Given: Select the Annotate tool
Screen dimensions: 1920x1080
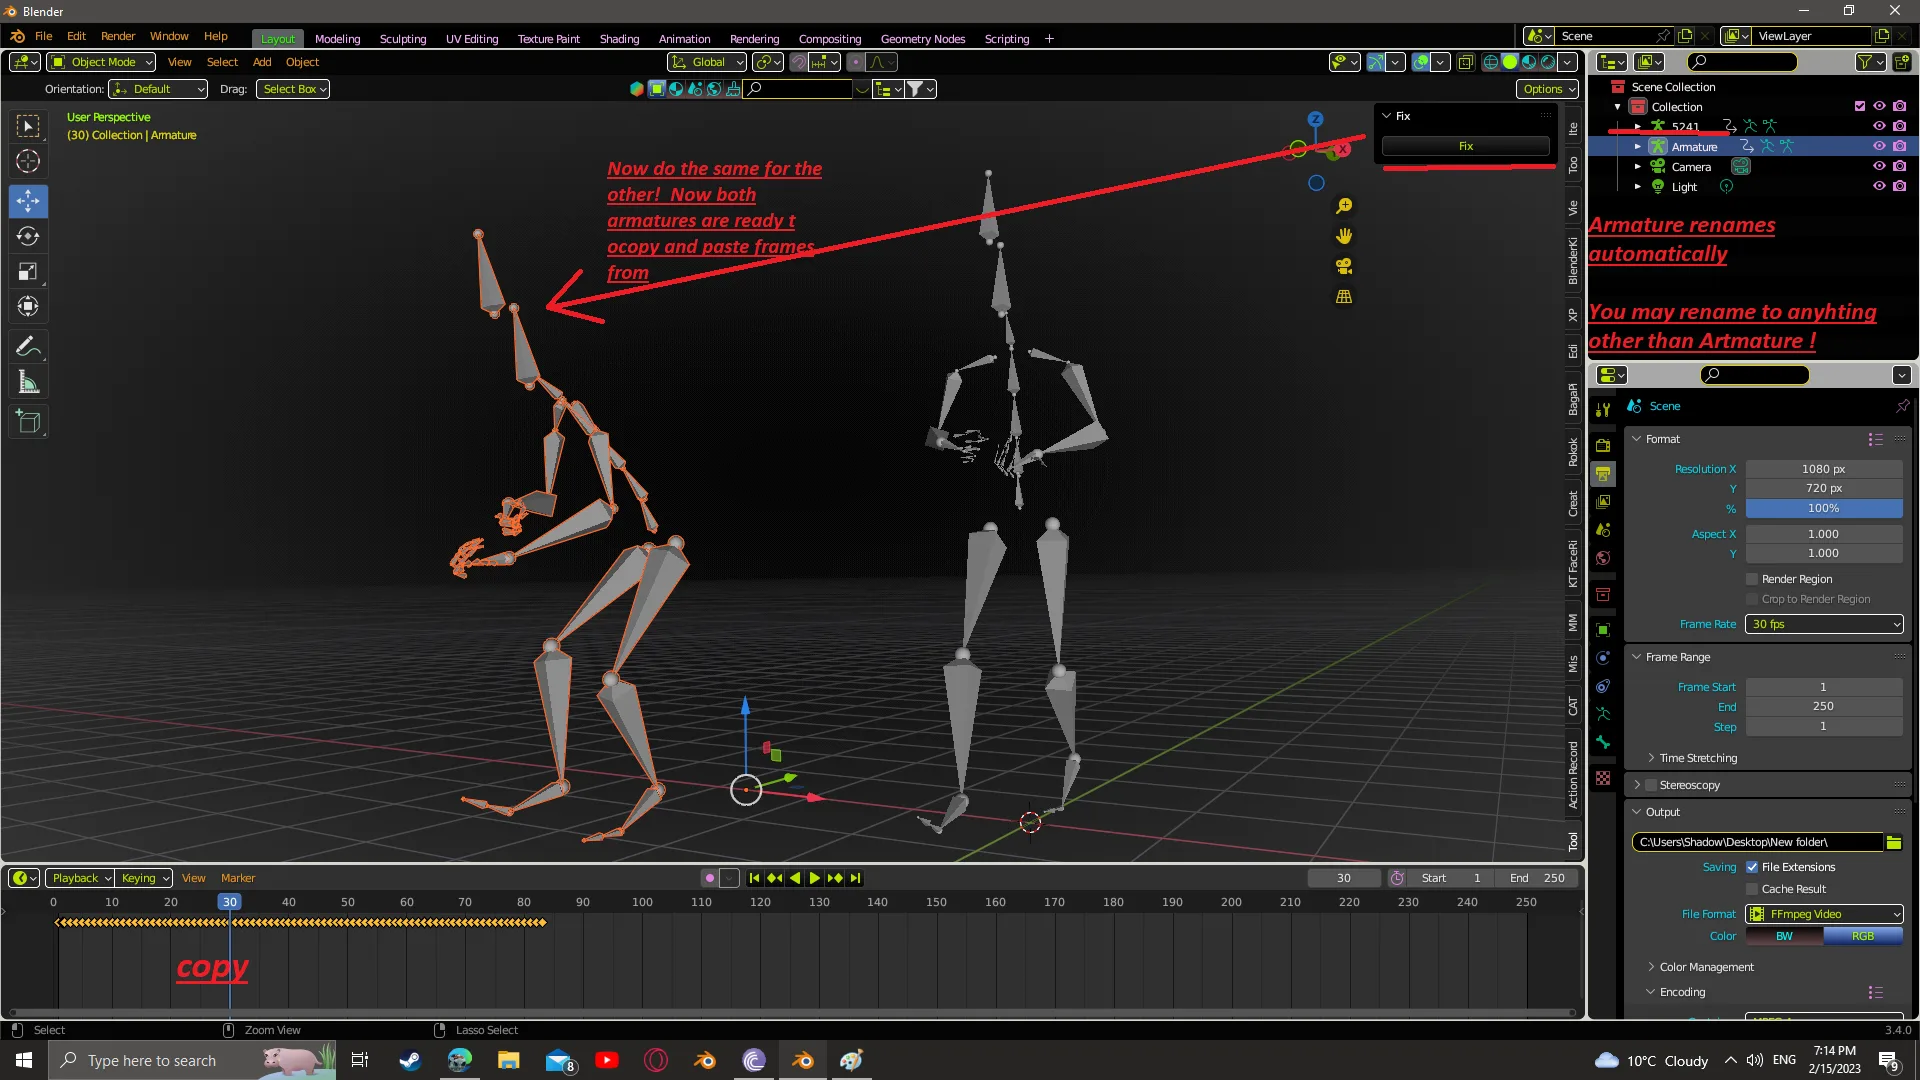Looking at the screenshot, I should point(28,346).
